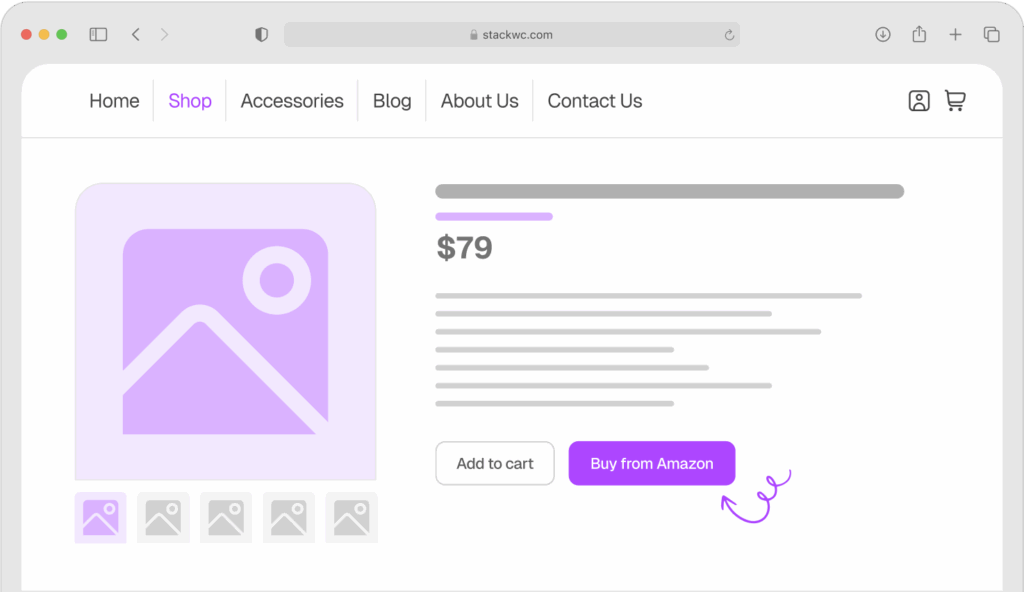The width and height of the screenshot is (1024, 592).
Task: Open the shopping cart icon
Action: 955,100
